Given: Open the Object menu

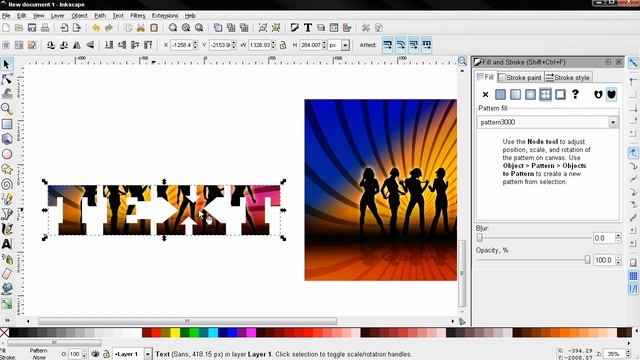Looking at the screenshot, I should (x=79, y=16).
